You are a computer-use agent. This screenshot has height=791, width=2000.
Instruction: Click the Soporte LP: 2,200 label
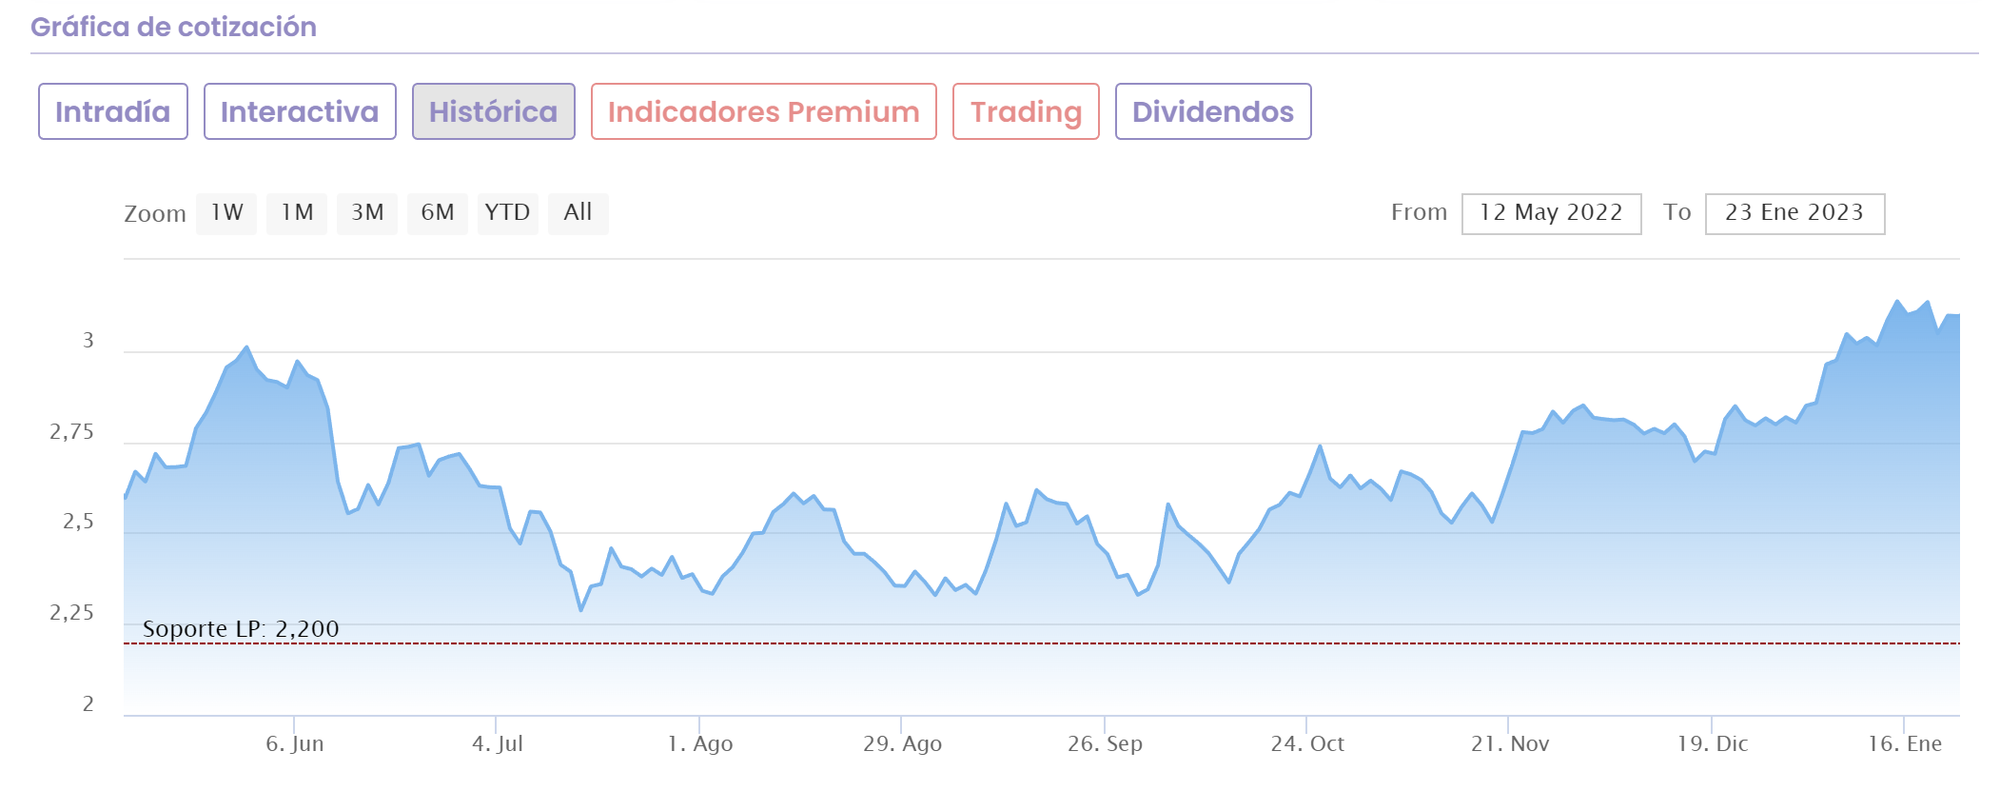241,629
